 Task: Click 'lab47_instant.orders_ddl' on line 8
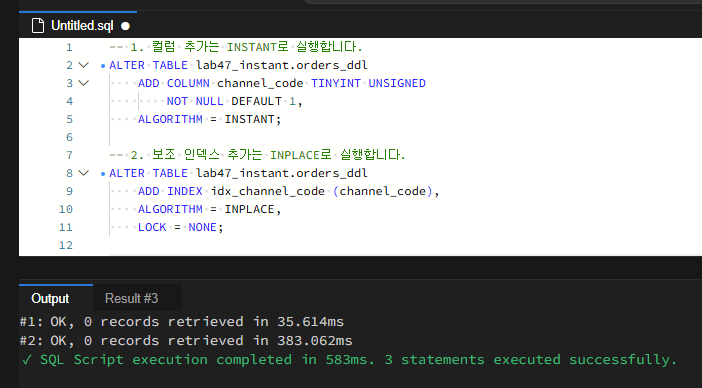coord(282,173)
